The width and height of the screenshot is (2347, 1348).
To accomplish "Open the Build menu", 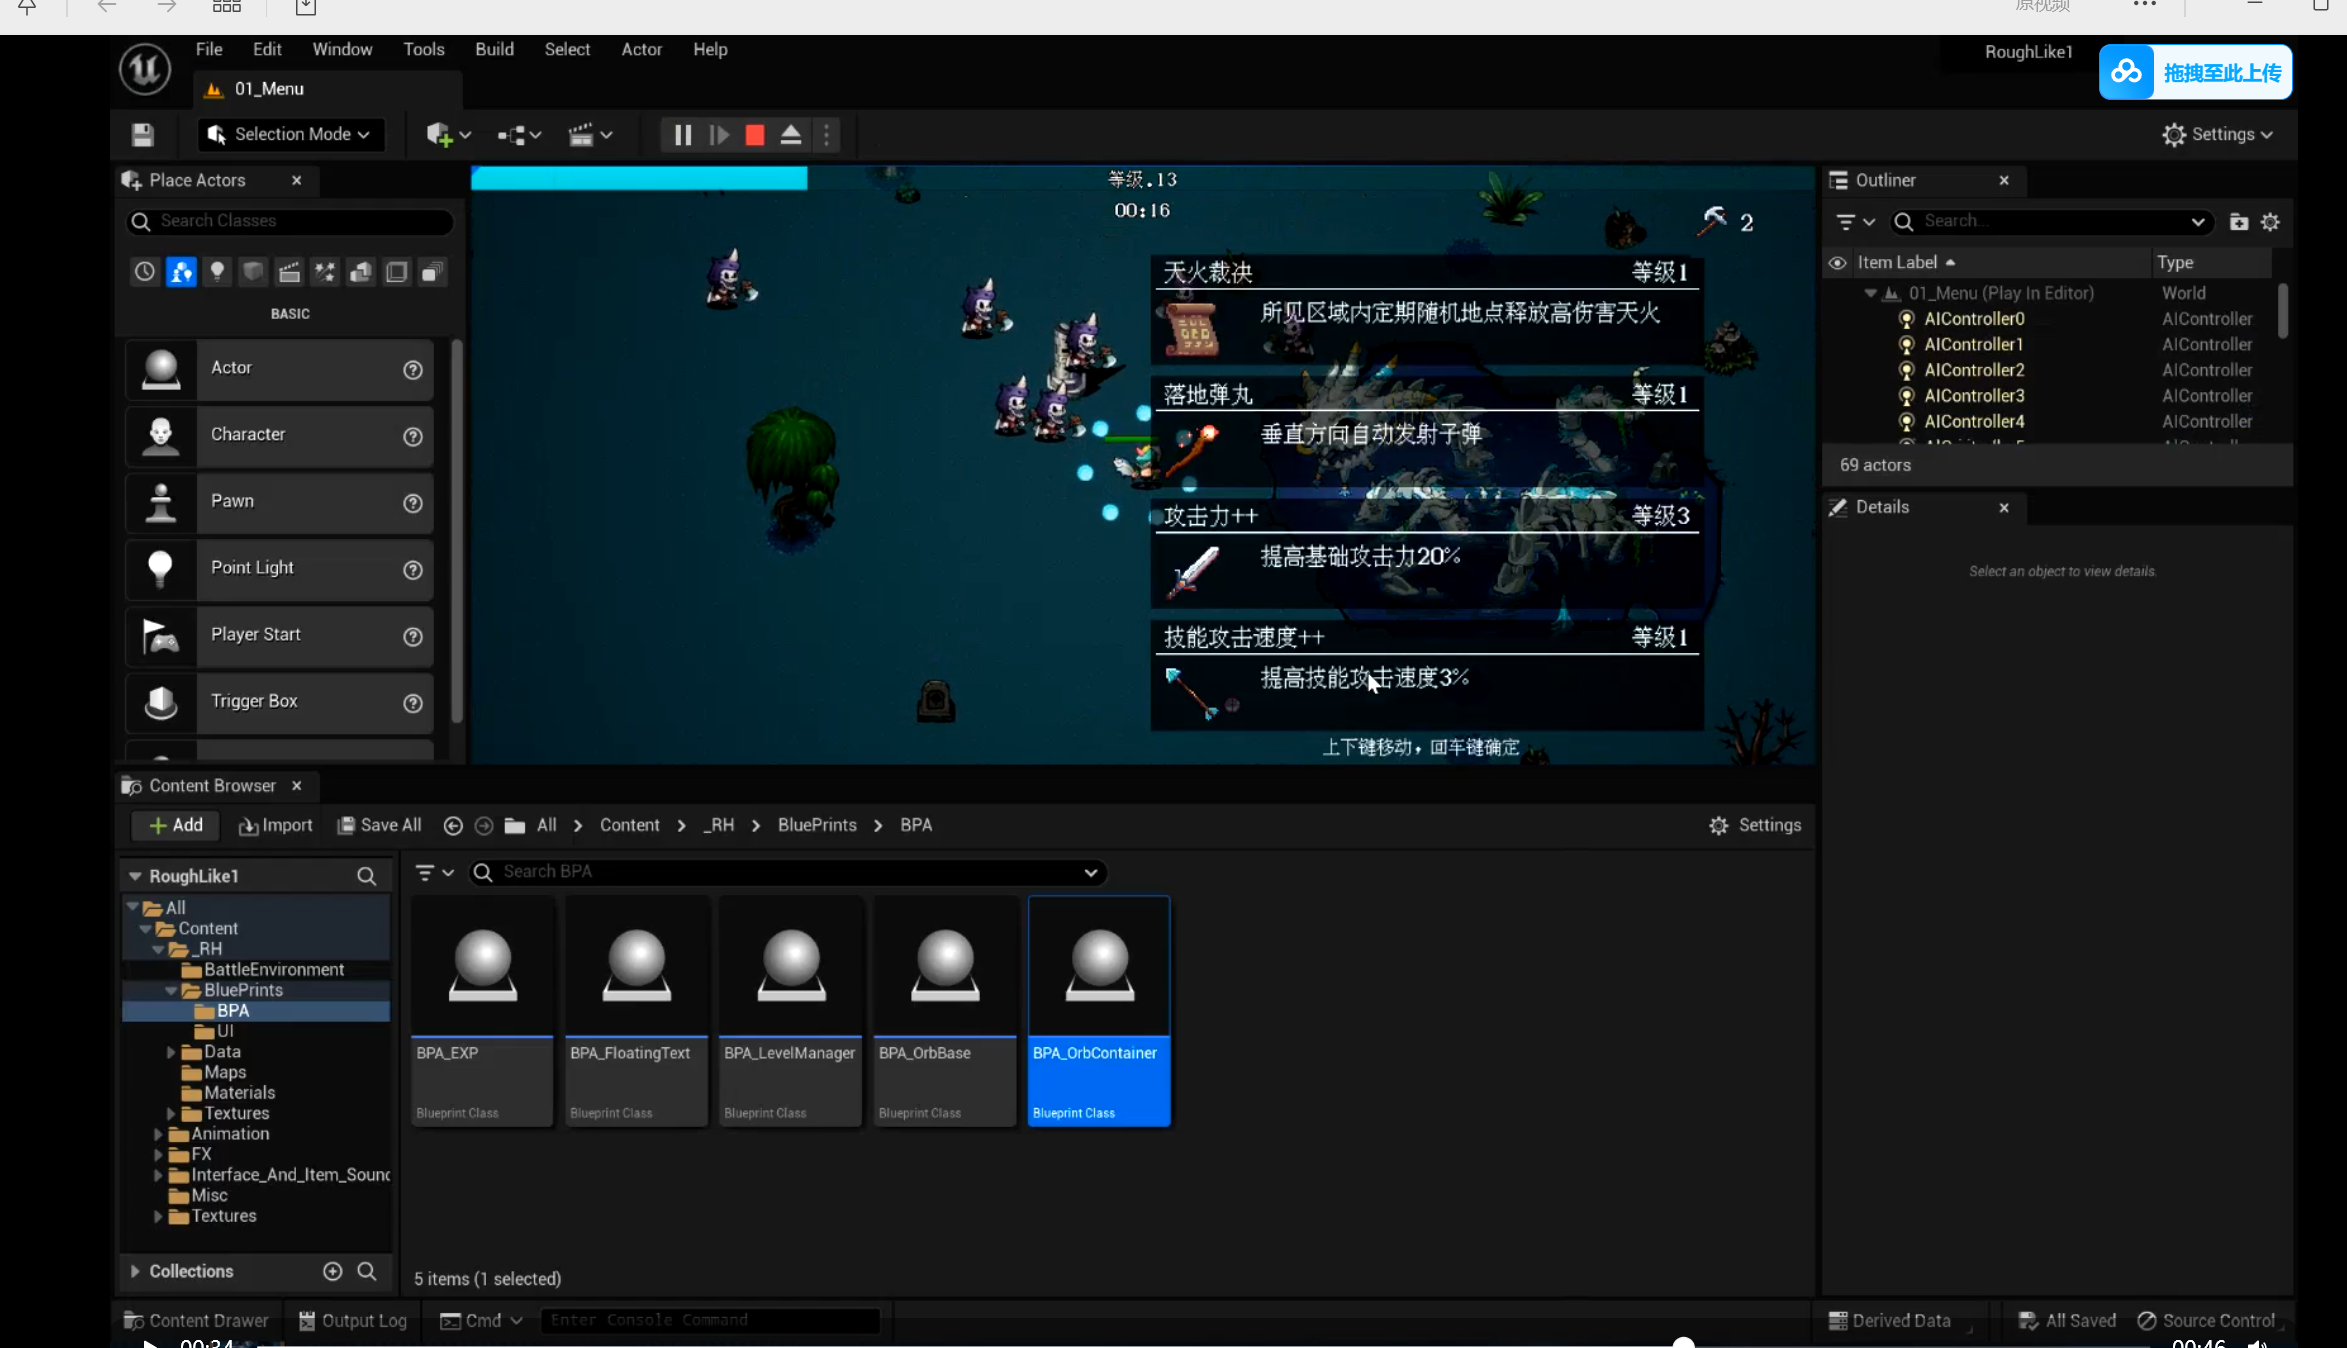I will [x=494, y=49].
